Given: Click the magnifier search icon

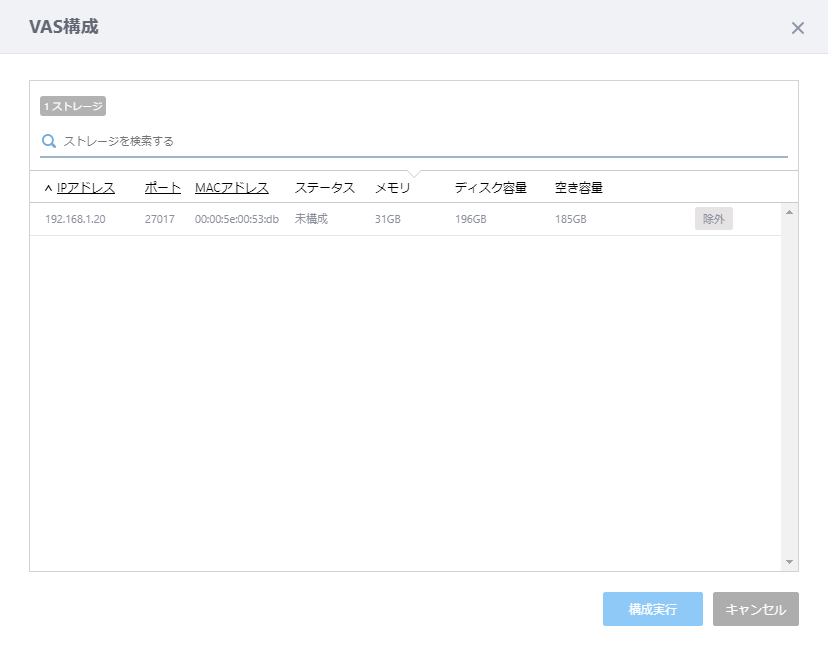Looking at the screenshot, I should pos(48,141).
